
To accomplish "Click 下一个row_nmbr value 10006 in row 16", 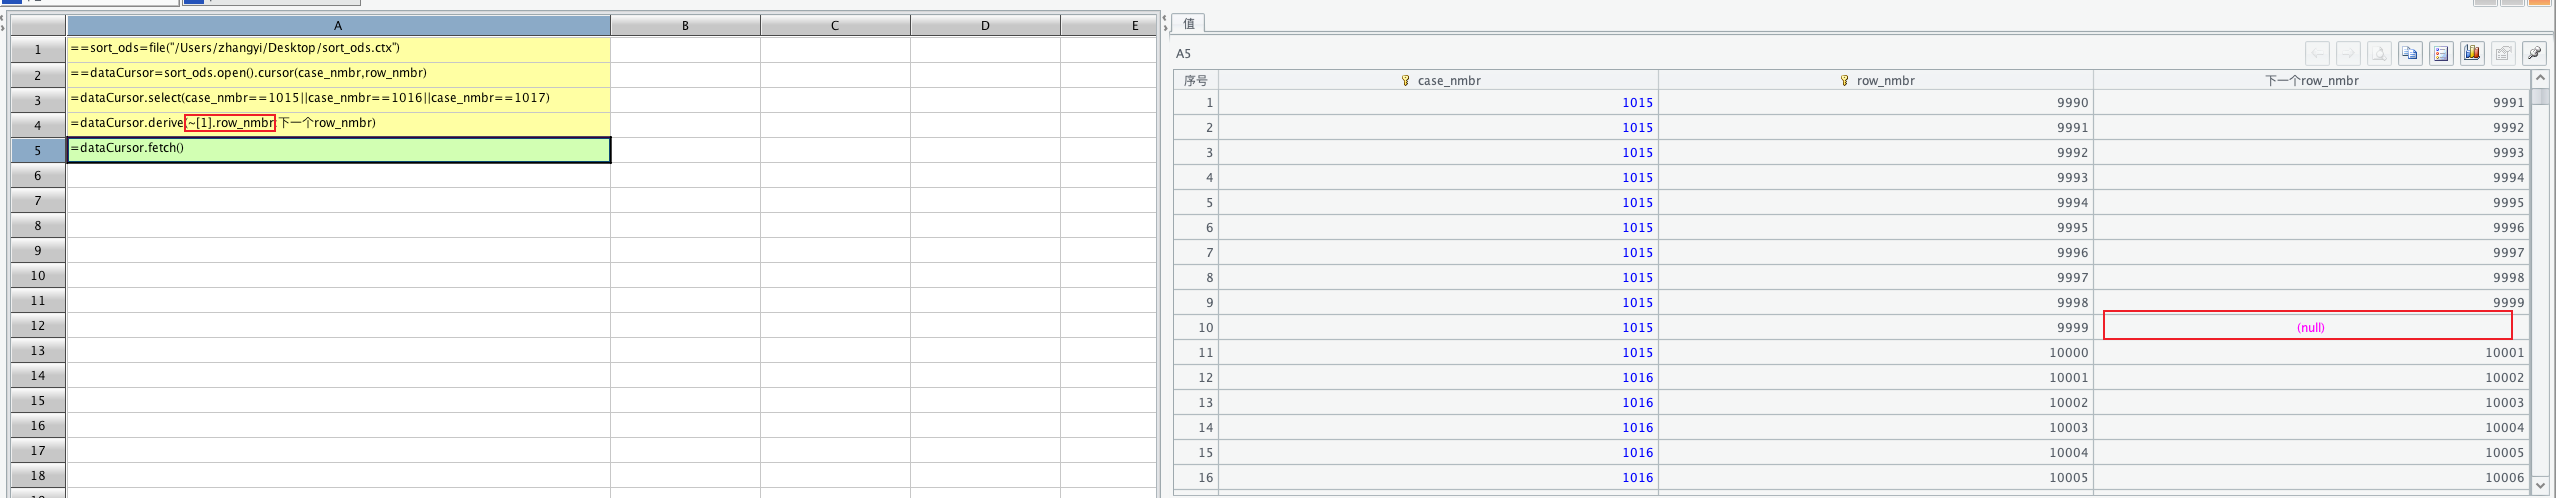I will (x=2311, y=477).
